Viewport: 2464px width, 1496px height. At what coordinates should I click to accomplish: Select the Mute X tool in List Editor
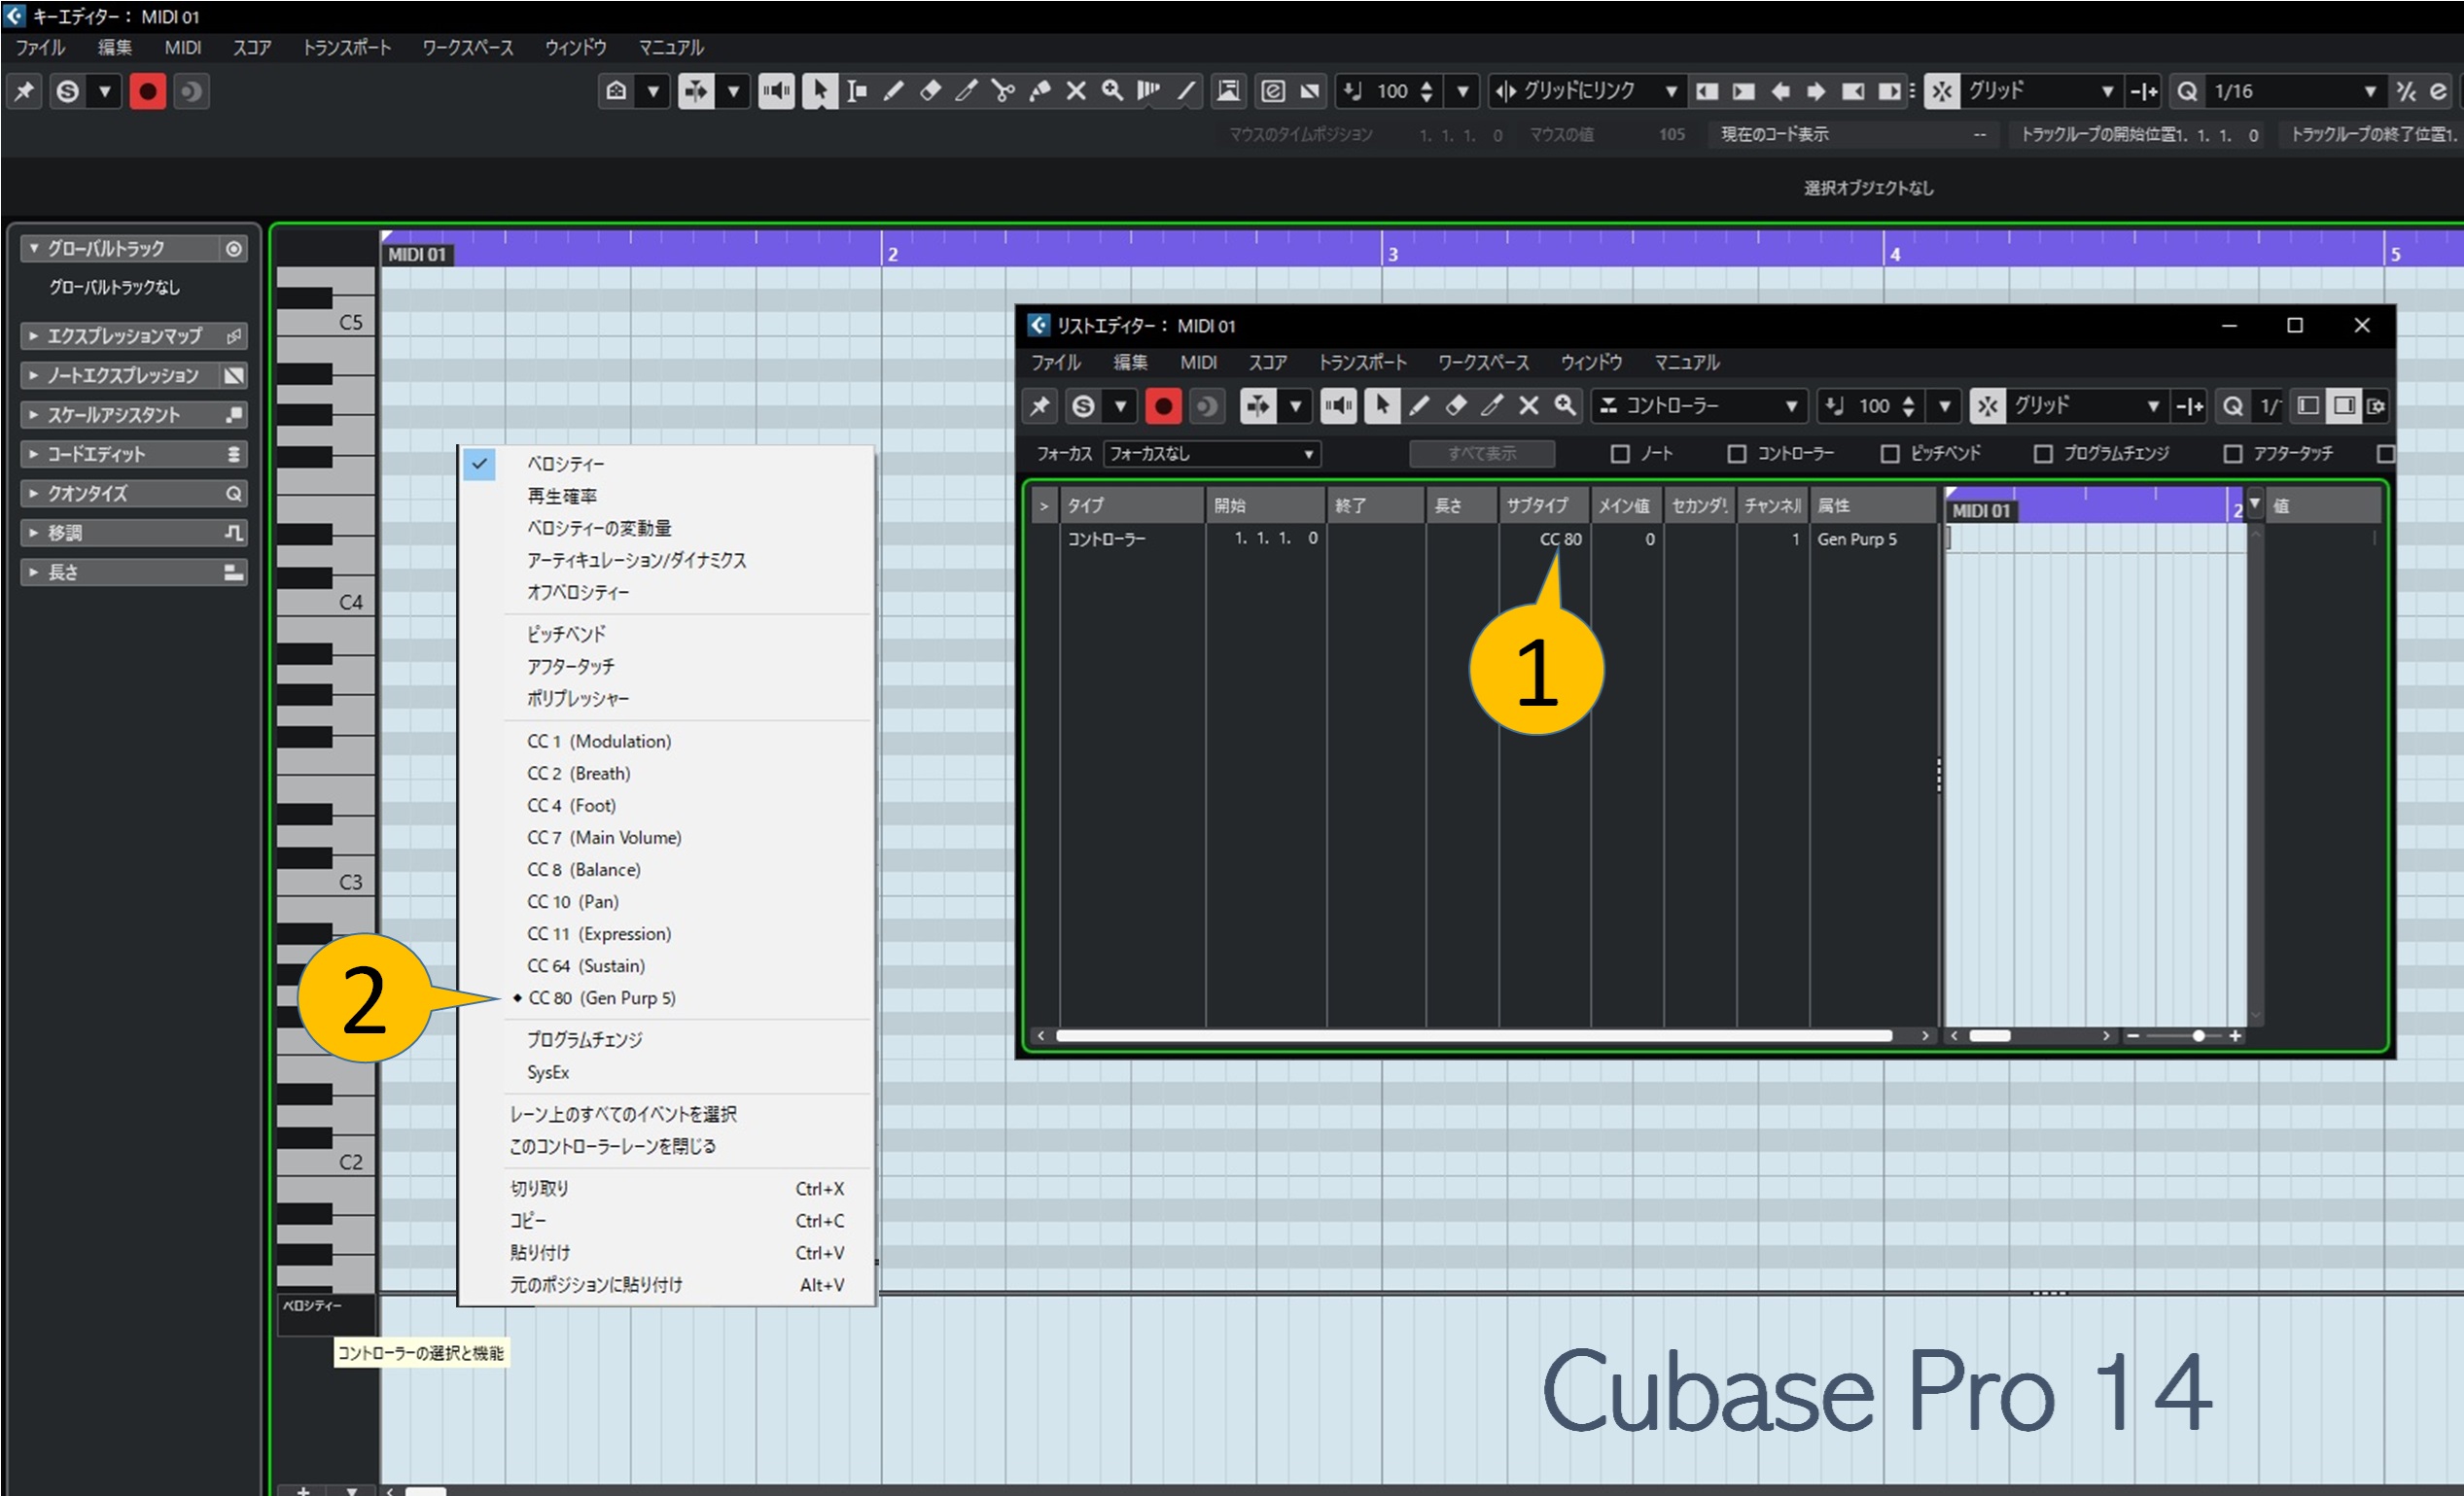pyautogui.click(x=1529, y=406)
